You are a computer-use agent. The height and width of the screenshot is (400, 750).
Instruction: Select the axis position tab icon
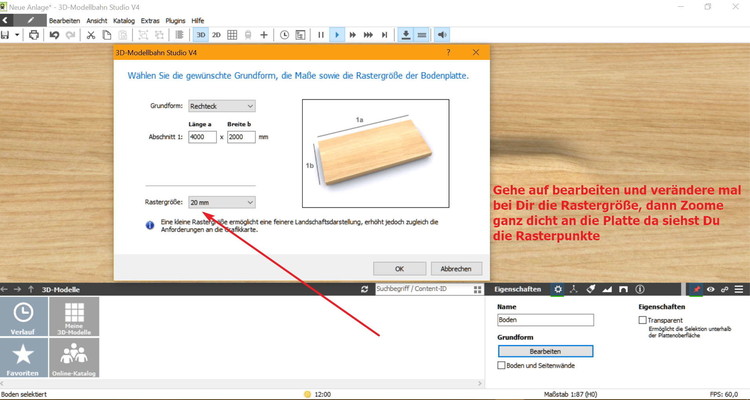[x=574, y=289]
